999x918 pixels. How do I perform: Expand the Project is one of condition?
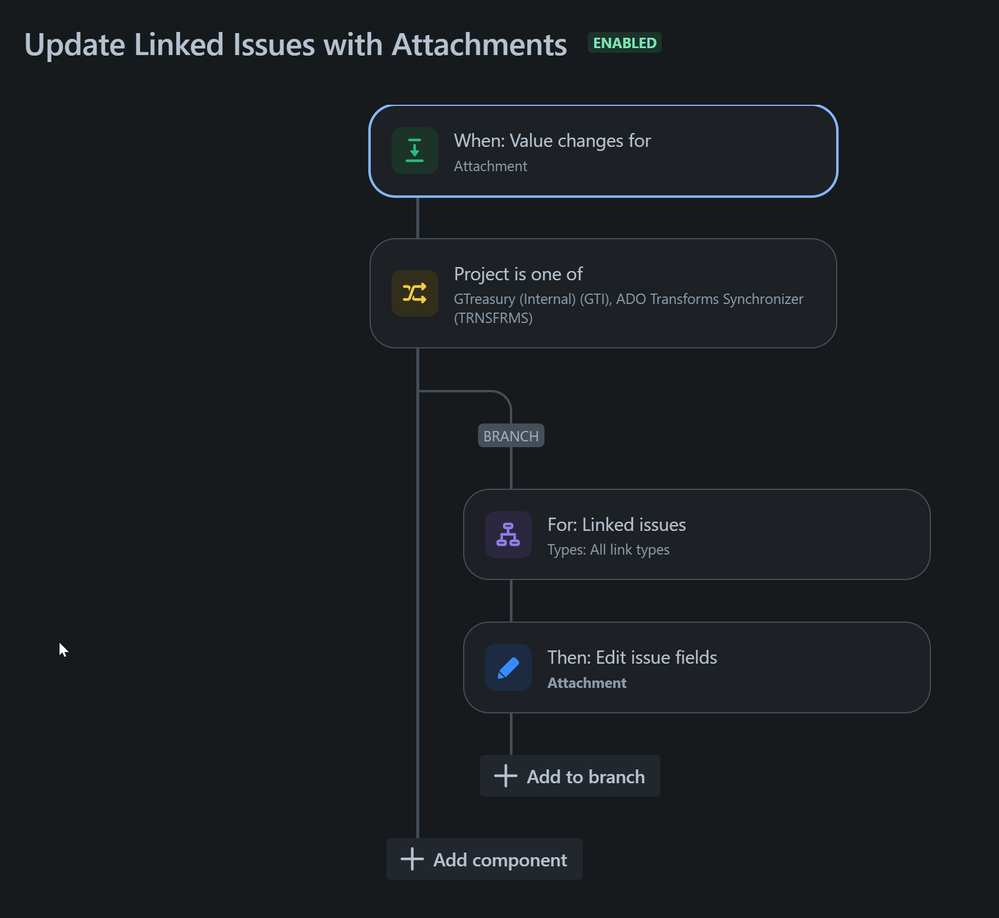[603, 293]
